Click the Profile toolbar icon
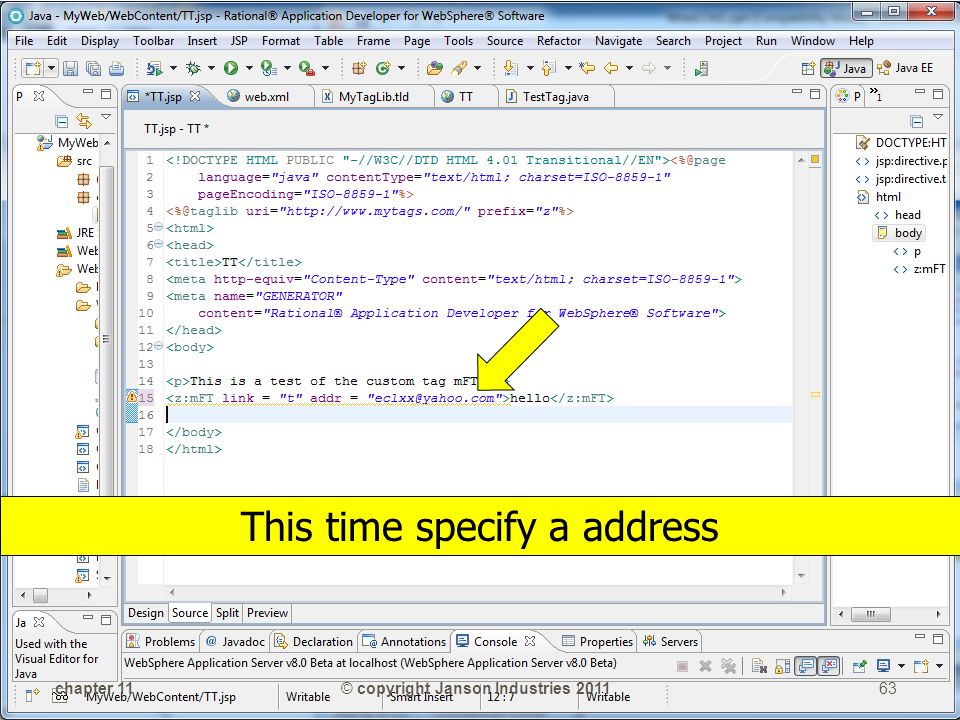 (x=268, y=68)
